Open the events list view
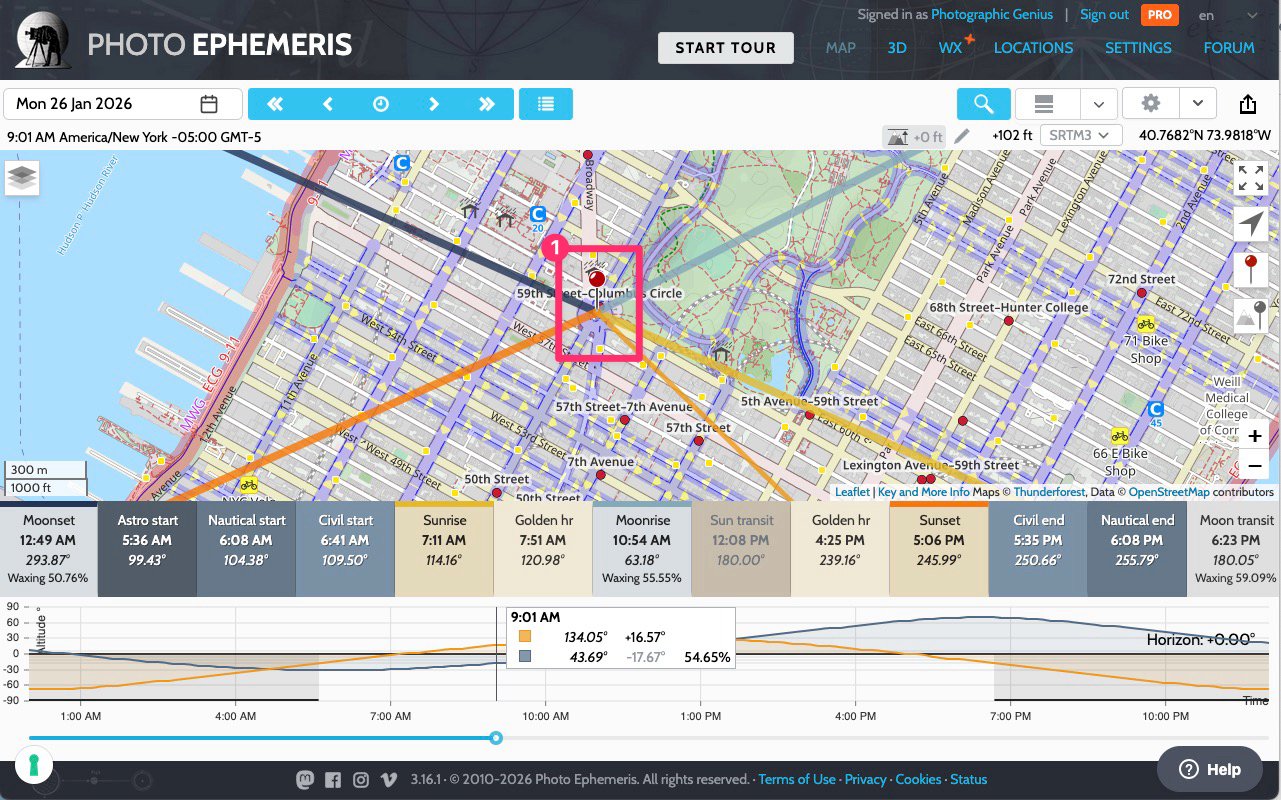Screen dimensions: 1281x800 pos(546,104)
